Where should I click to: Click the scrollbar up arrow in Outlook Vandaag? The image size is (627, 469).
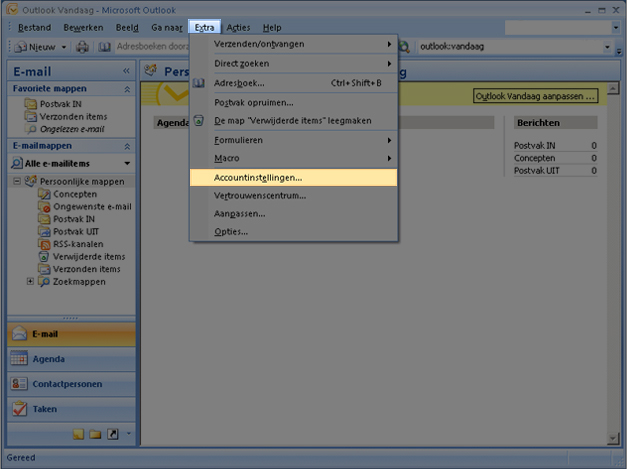click(613, 89)
